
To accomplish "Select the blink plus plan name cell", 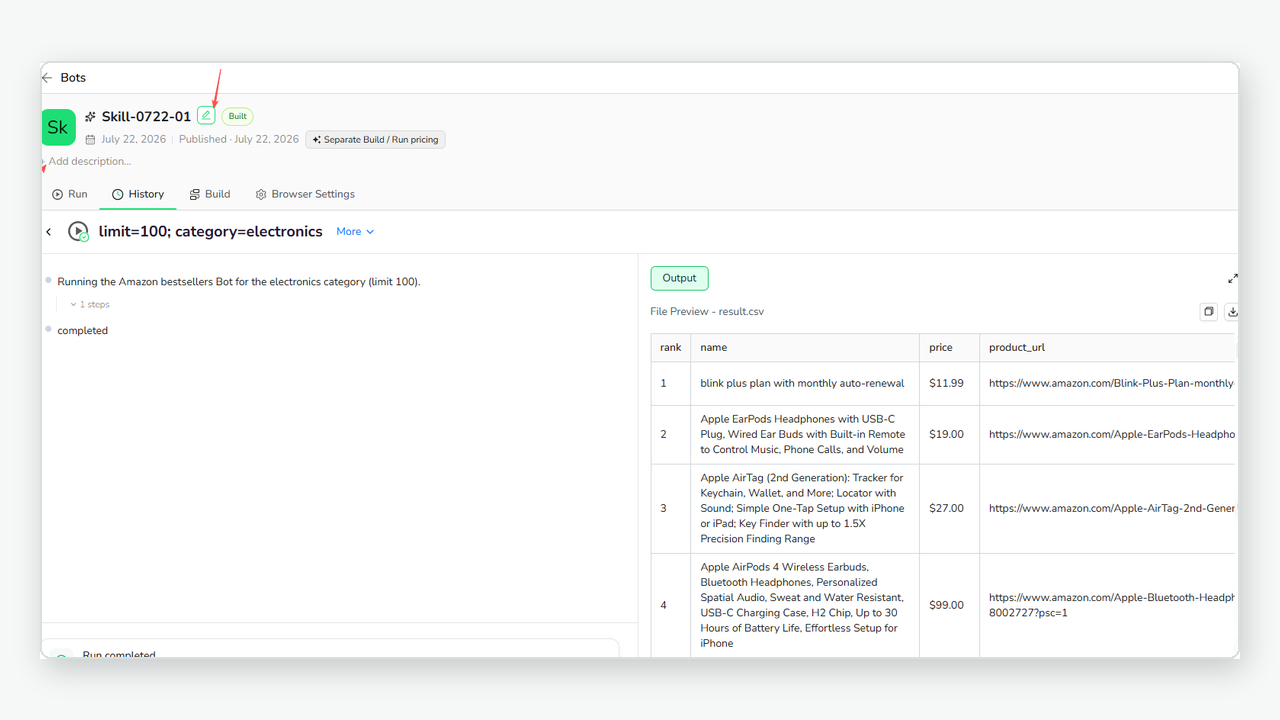I will tap(805, 383).
